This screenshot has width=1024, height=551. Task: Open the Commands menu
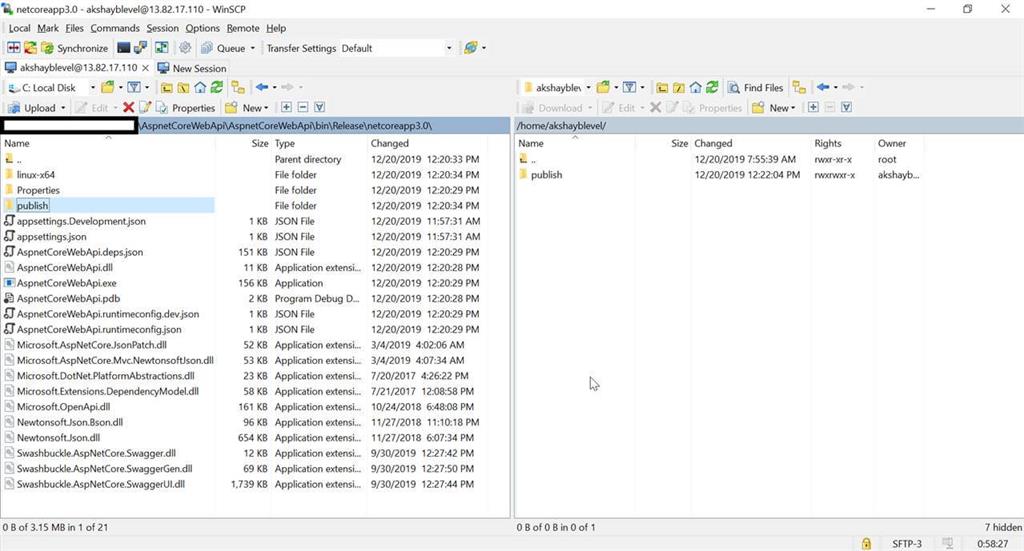(x=115, y=28)
